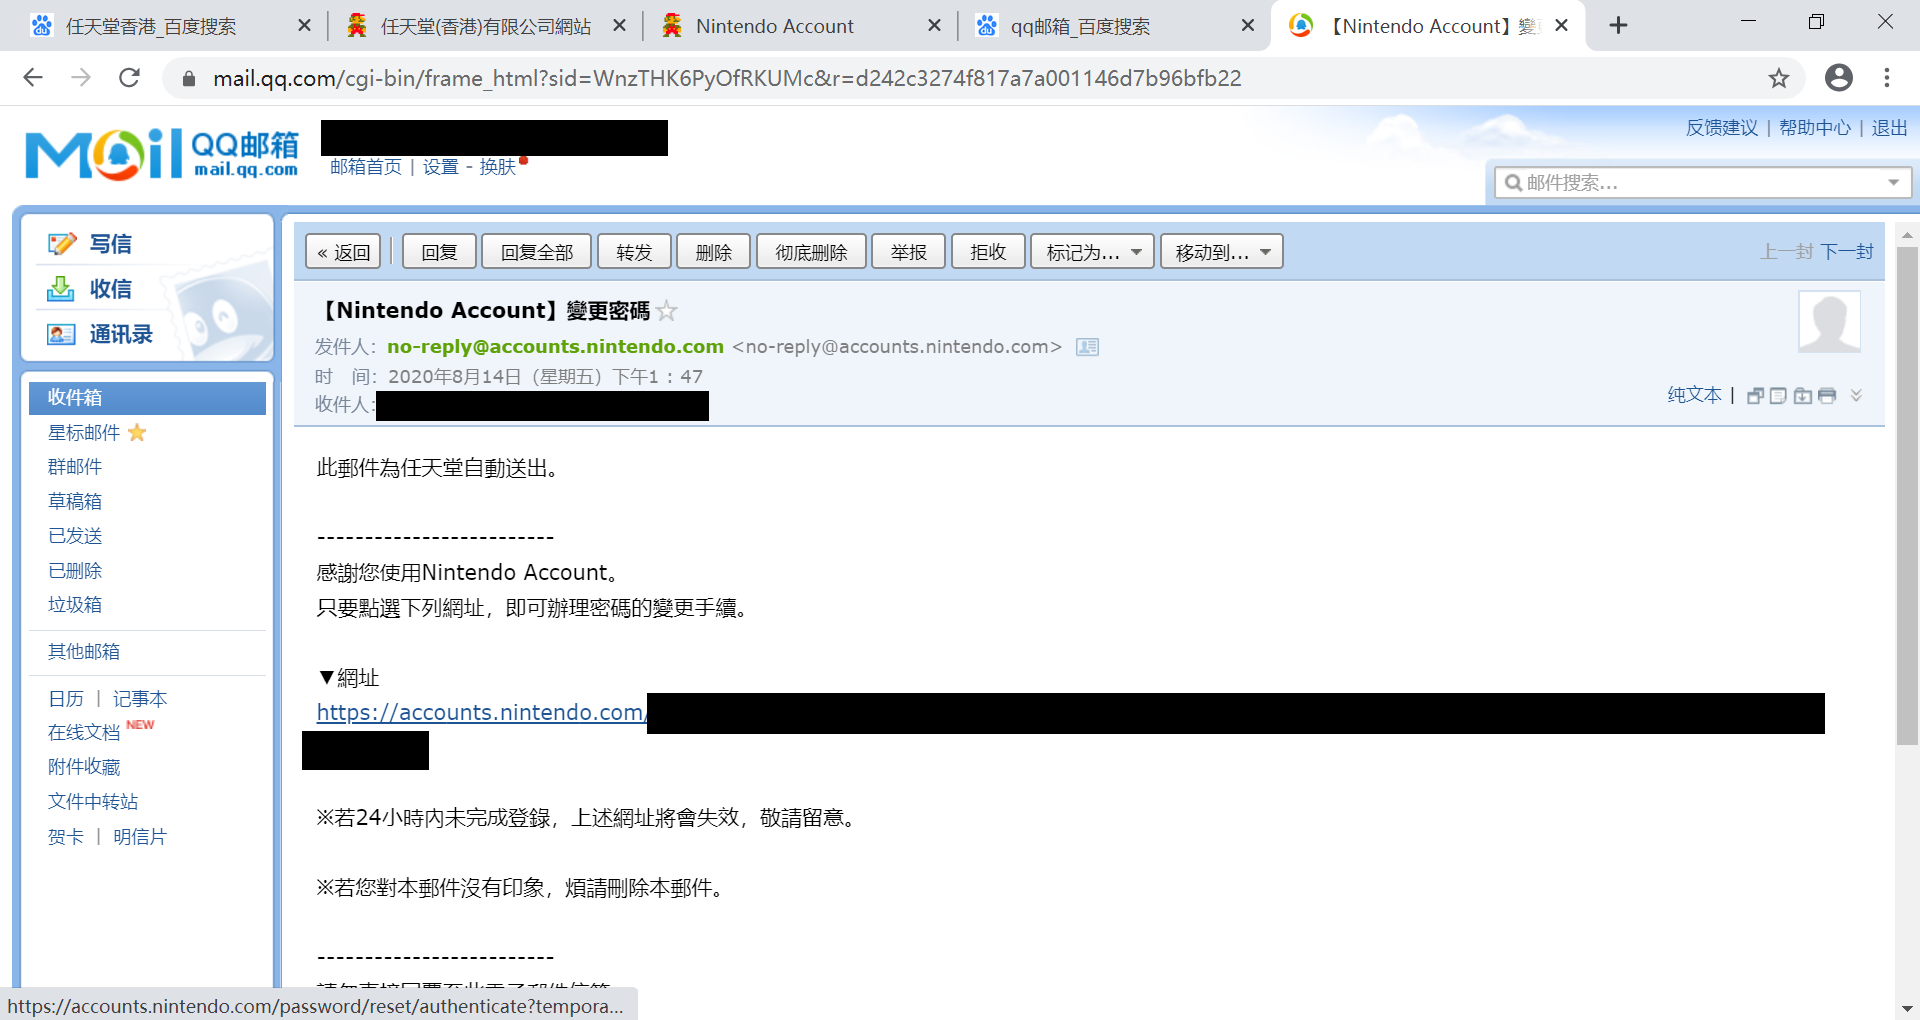Open file transfer station 文件中转站

[x=93, y=802]
